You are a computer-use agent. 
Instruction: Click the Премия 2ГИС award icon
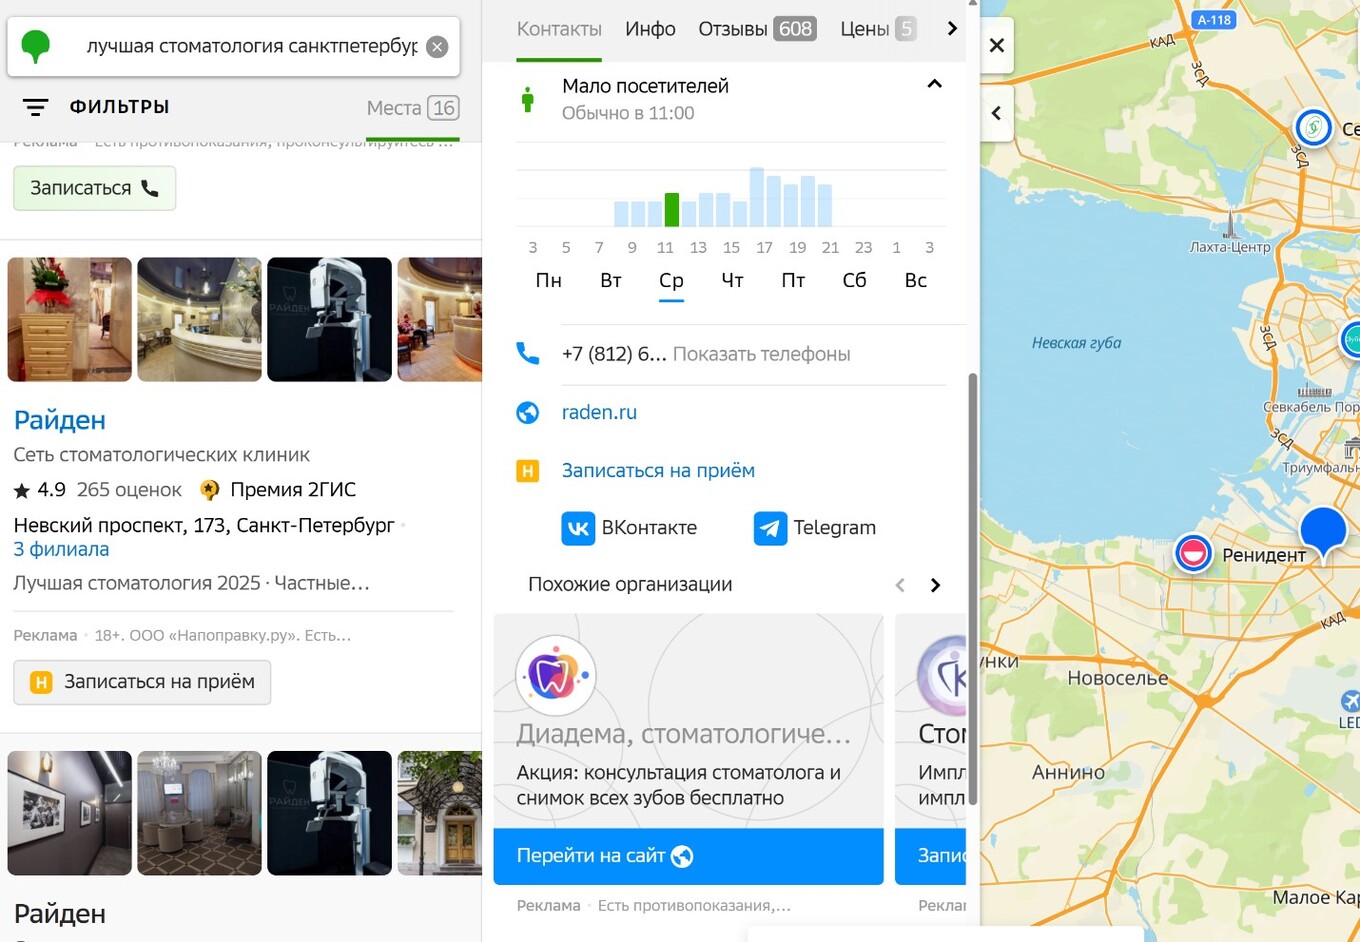click(x=210, y=490)
